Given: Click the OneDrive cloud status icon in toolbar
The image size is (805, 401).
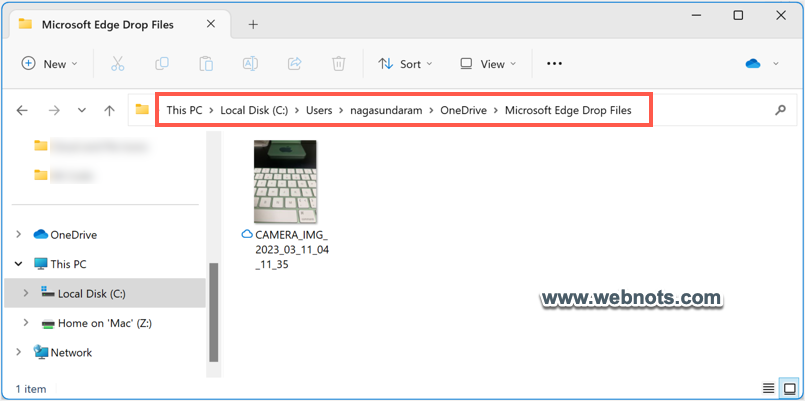Looking at the screenshot, I should [x=753, y=64].
